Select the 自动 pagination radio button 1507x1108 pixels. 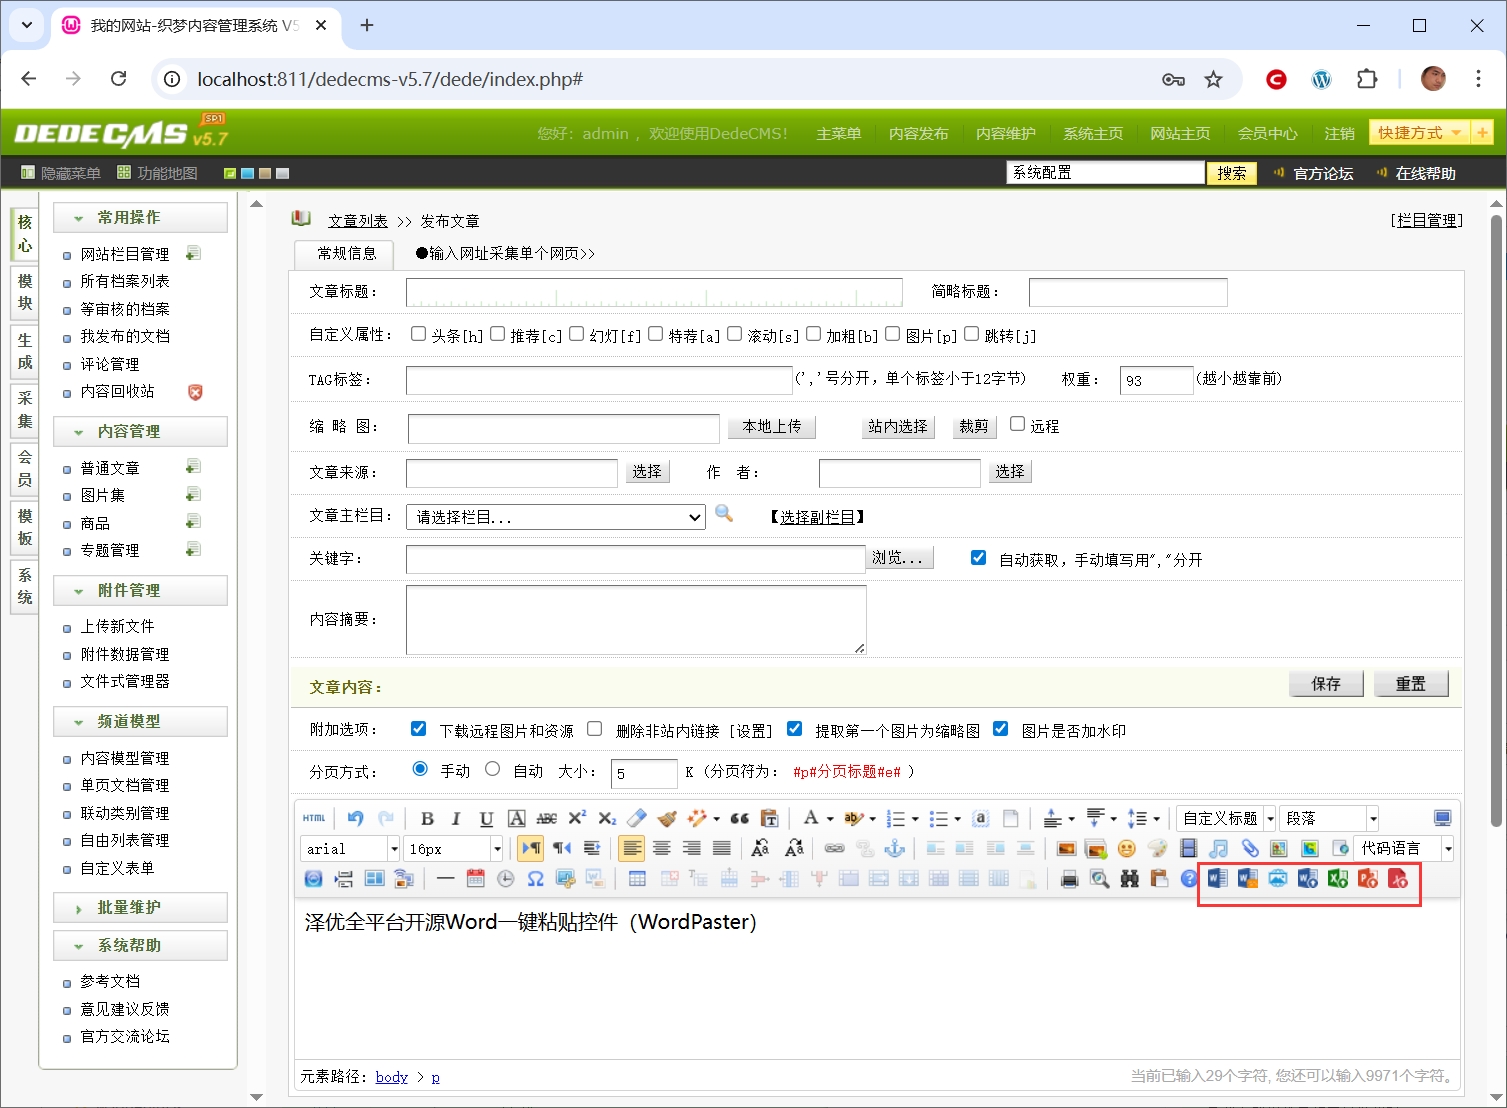[492, 769]
